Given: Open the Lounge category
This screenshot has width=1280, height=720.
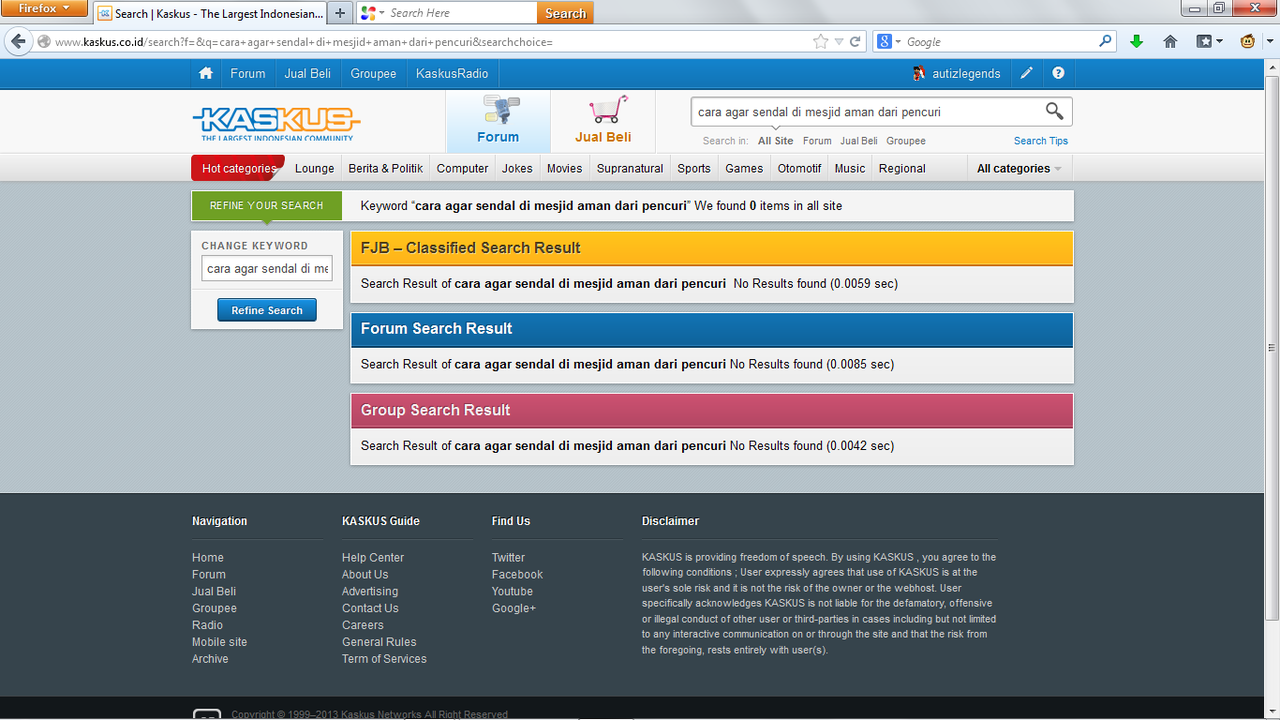Looking at the screenshot, I should 314,168.
